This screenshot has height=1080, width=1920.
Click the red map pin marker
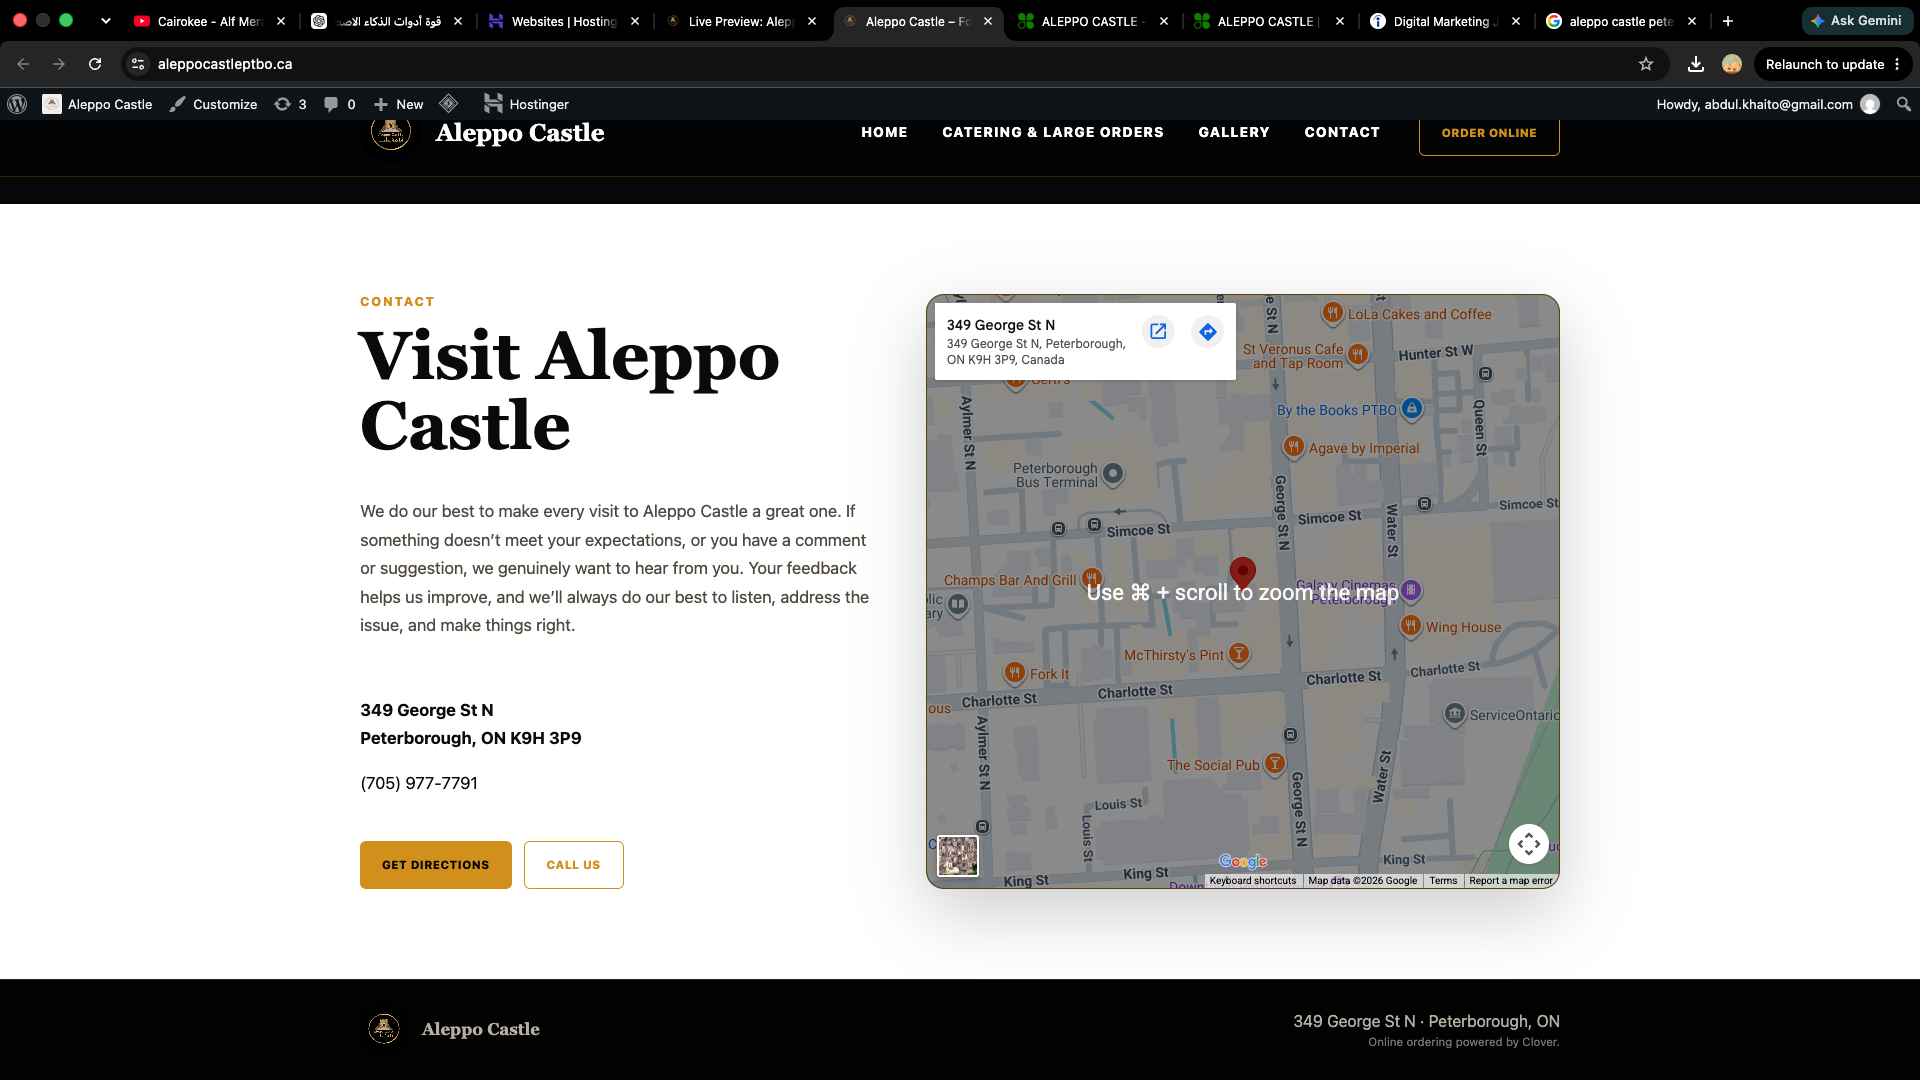coord(1242,572)
